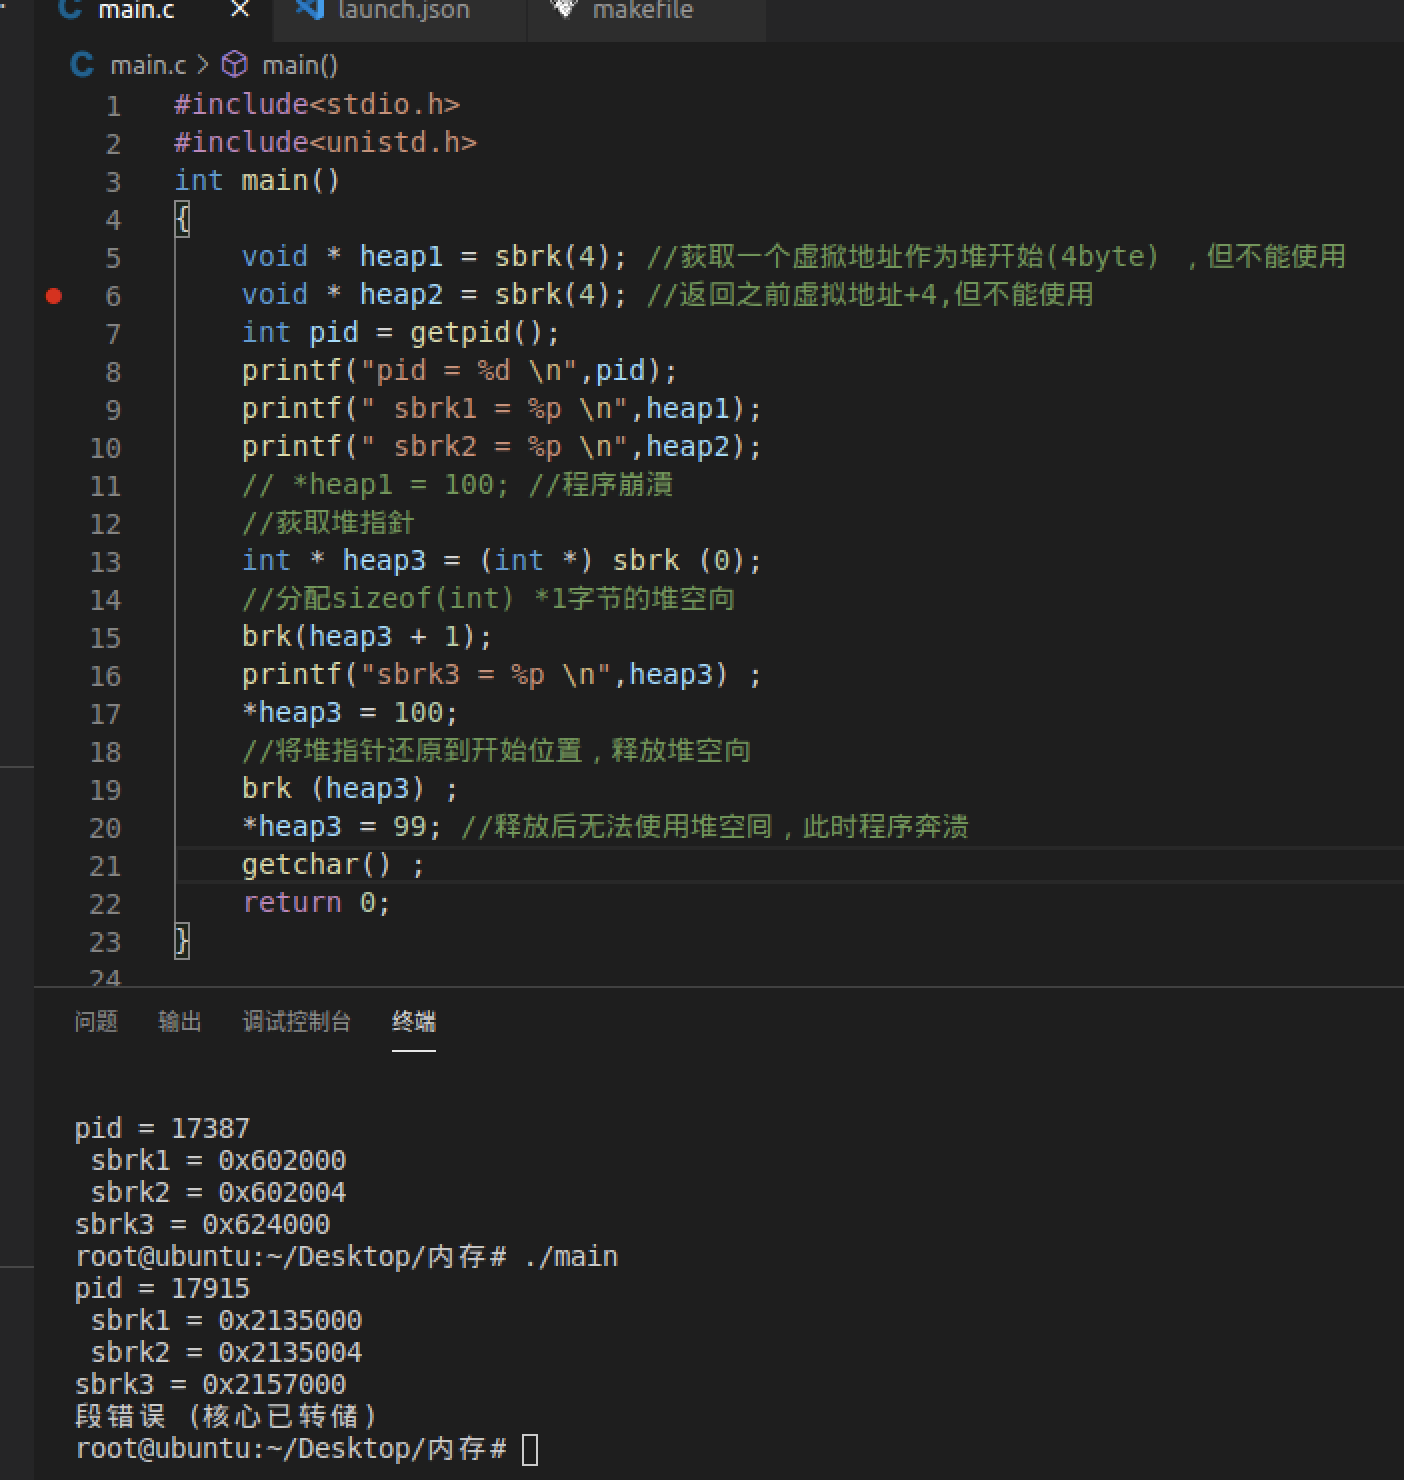
Task: Click the C language icon in breadcrumb
Action: tap(82, 65)
